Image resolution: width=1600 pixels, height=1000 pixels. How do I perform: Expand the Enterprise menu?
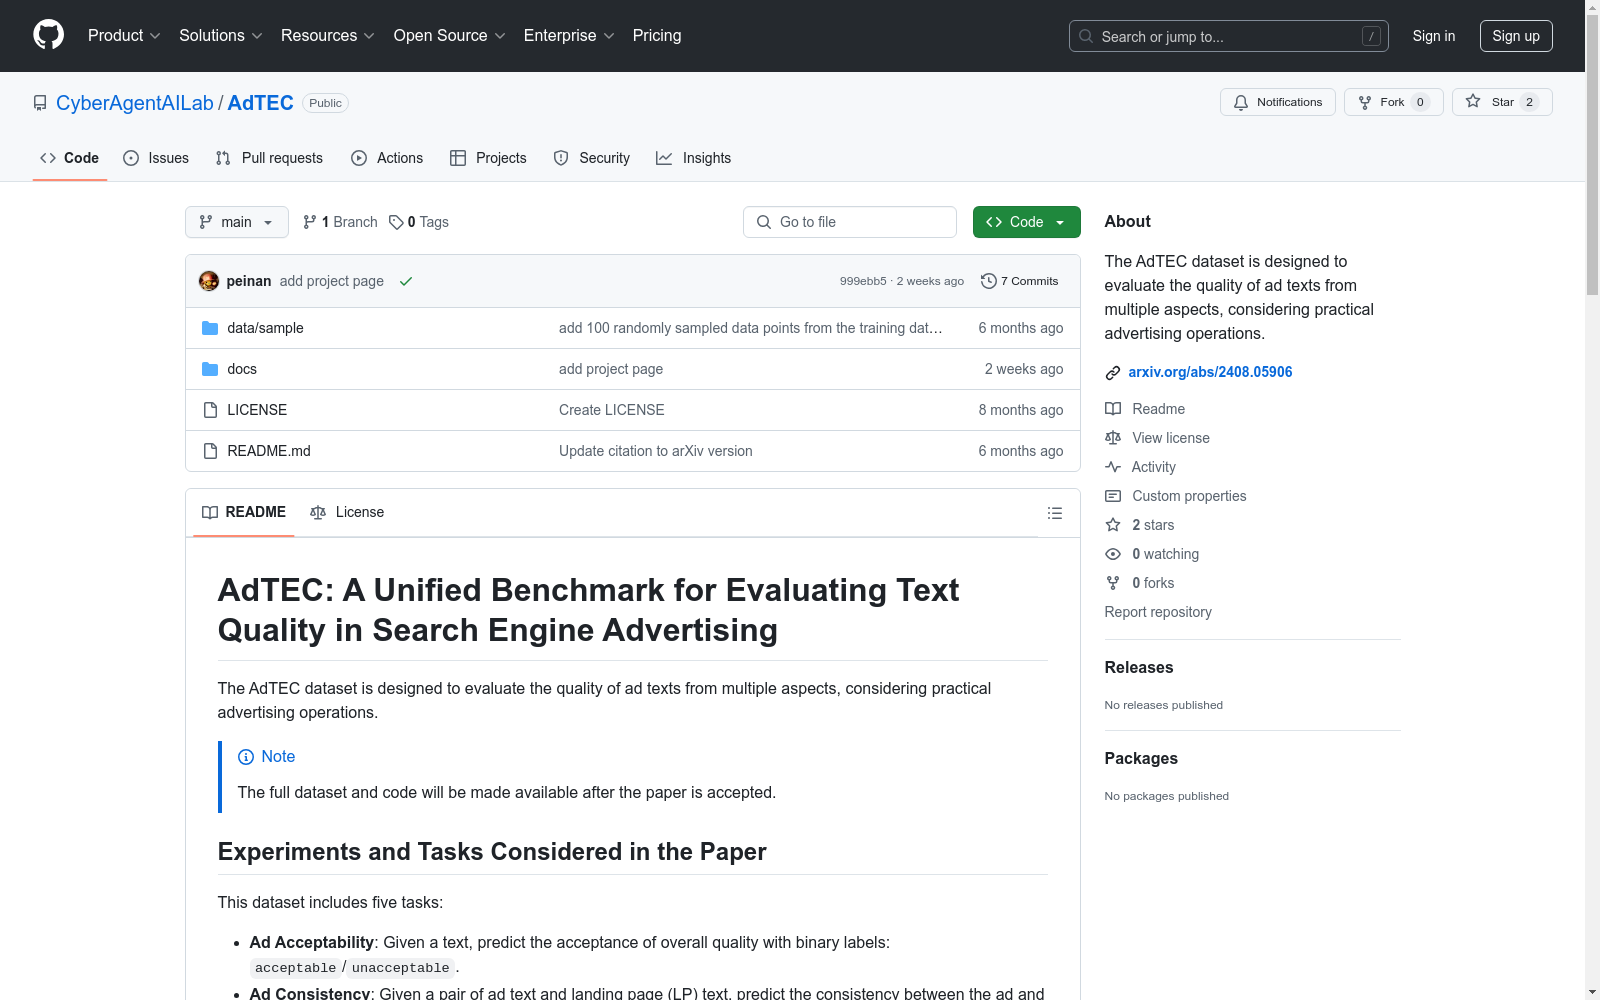[x=569, y=35]
